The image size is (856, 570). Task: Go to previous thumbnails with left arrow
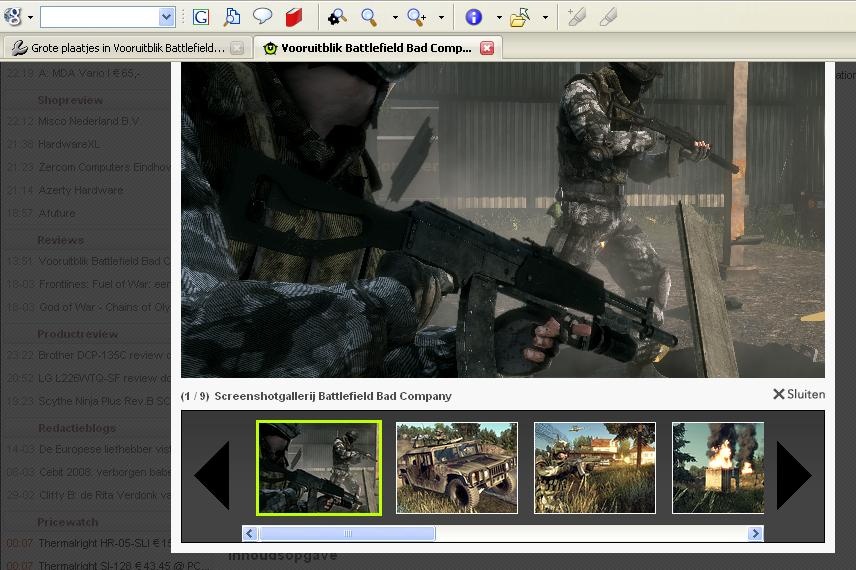(x=212, y=476)
